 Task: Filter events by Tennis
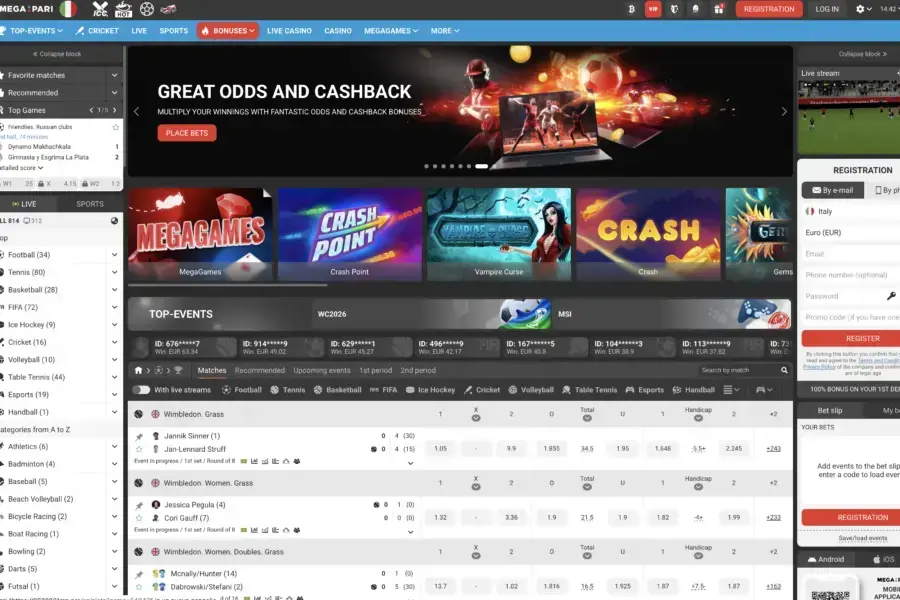click(288, 390)
